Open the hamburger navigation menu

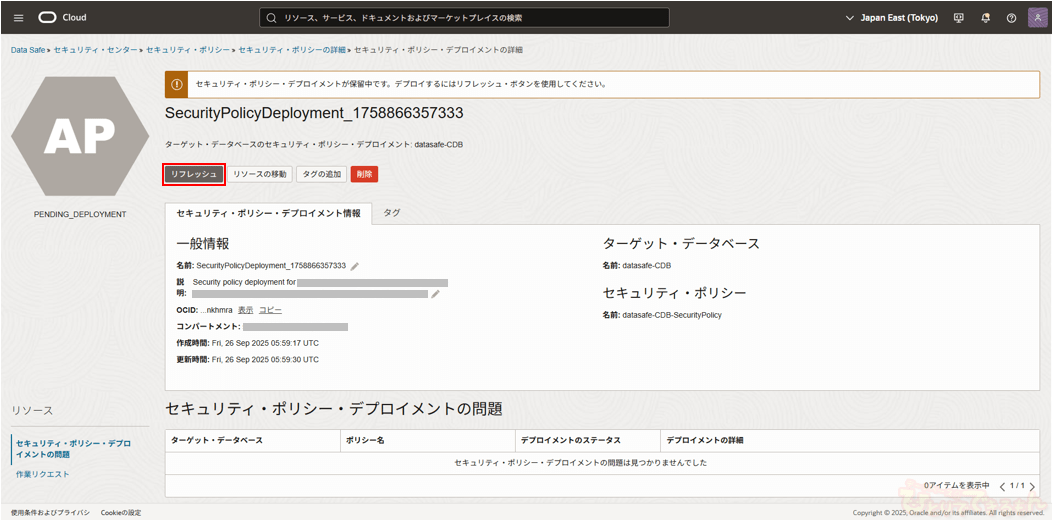(x=18, y=17)
